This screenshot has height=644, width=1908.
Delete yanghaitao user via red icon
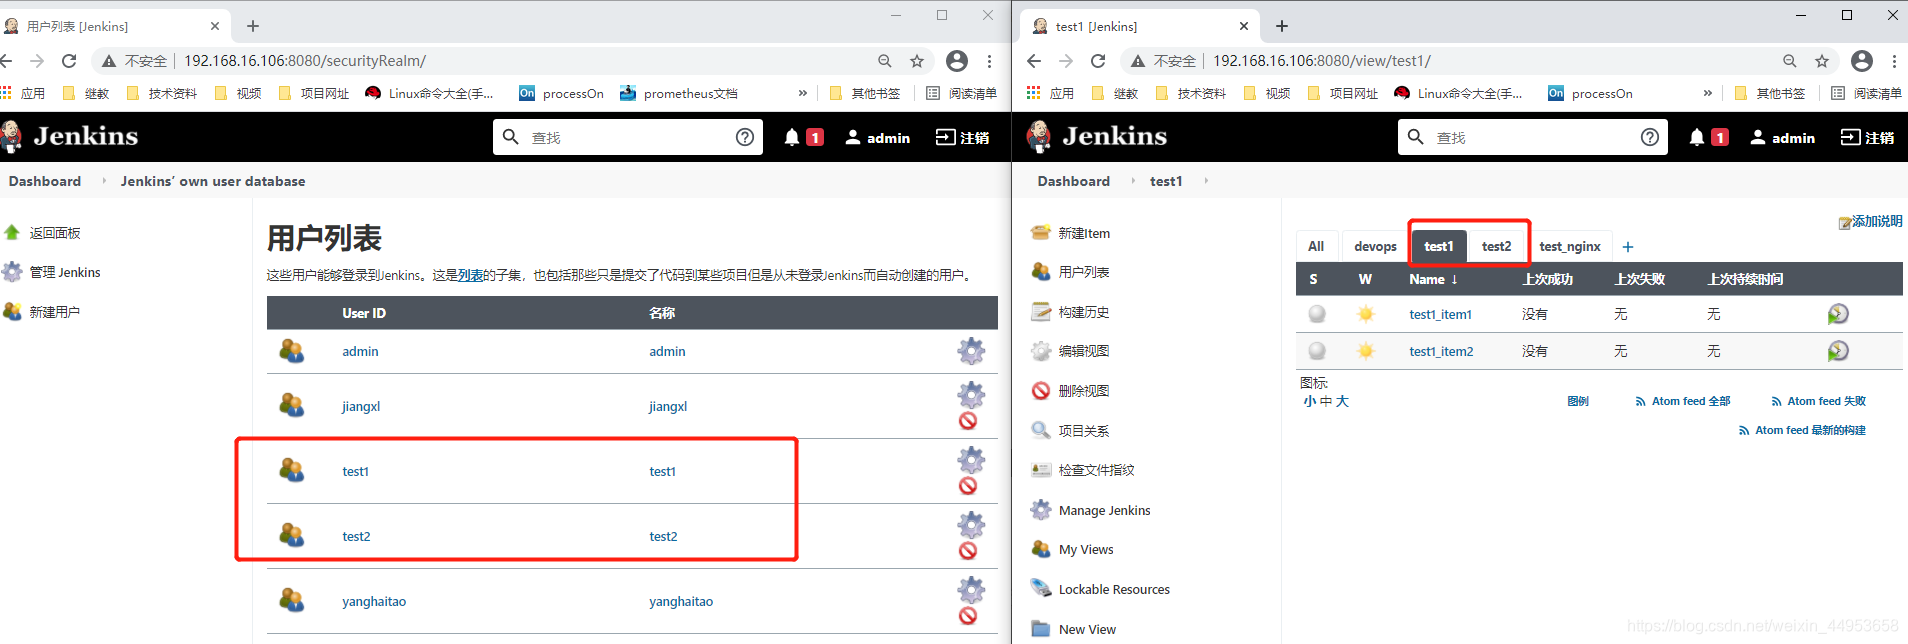(968, 616)
